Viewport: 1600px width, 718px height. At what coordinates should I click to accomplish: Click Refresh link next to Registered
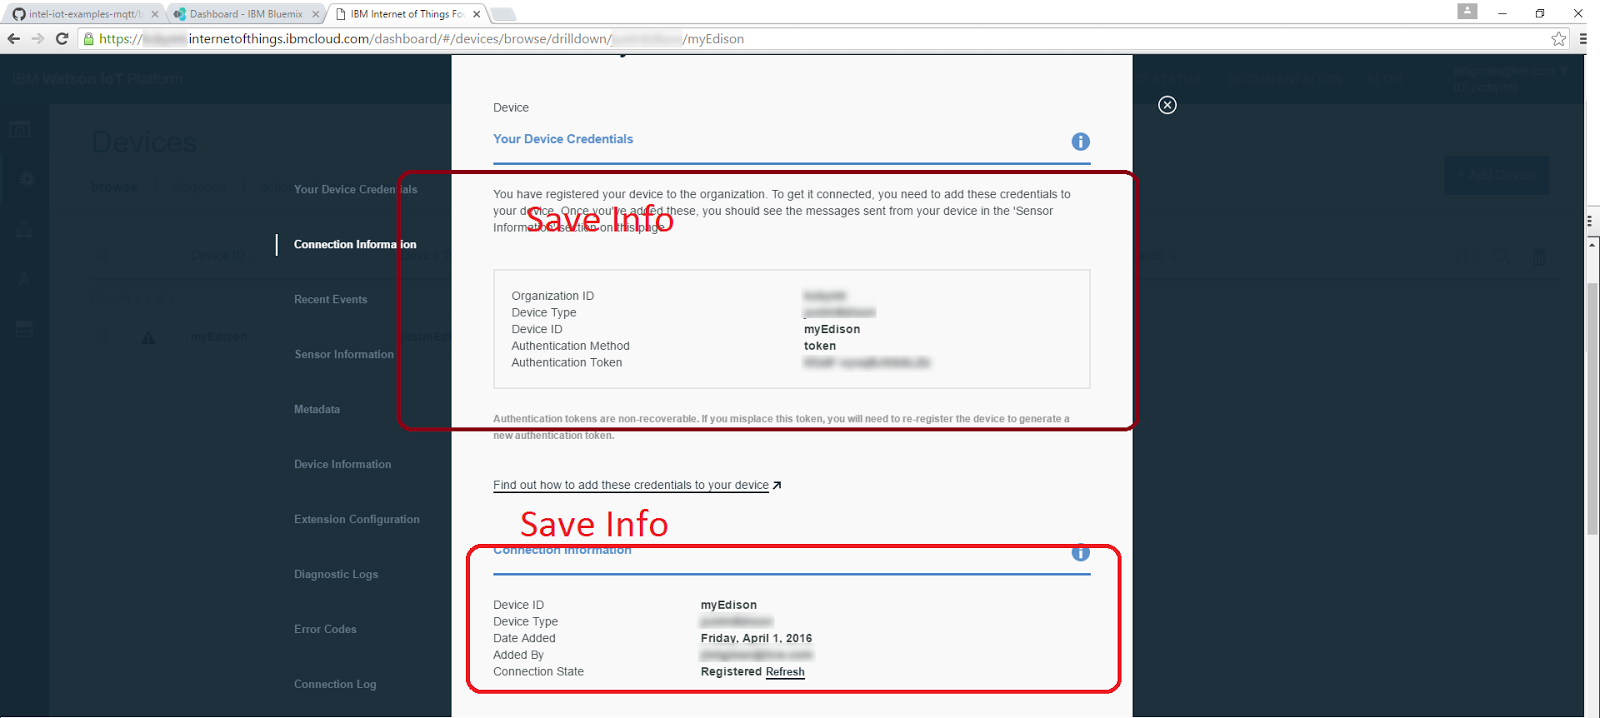click(785, 672)
